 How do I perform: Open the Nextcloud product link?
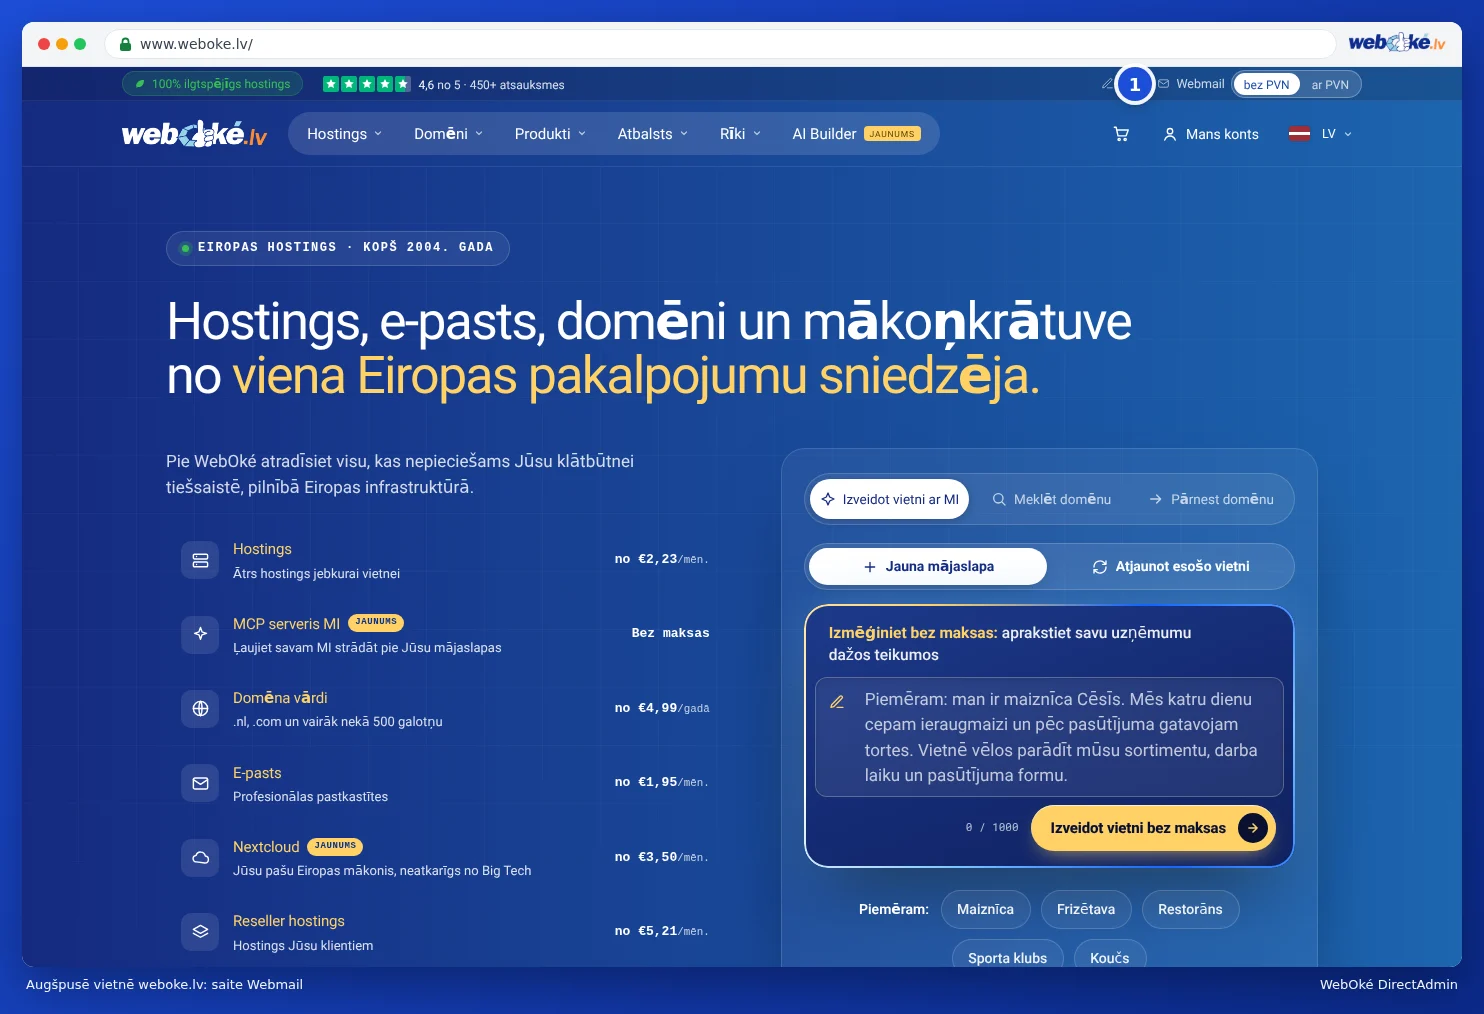(x=266, y=847)
